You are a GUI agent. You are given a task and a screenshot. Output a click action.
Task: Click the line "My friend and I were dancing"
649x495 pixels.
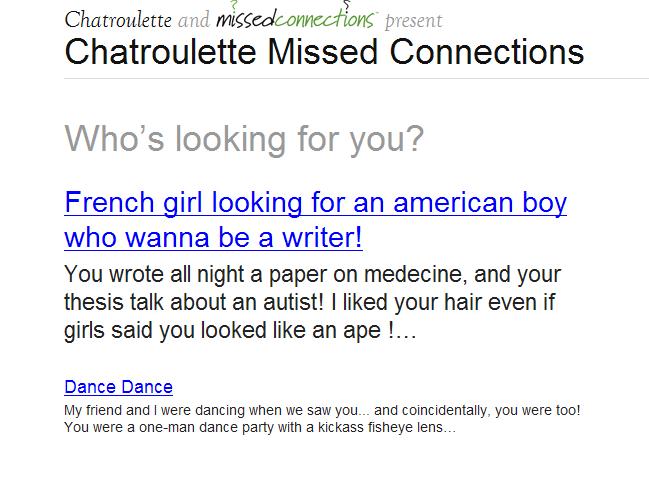coord(321,411)
